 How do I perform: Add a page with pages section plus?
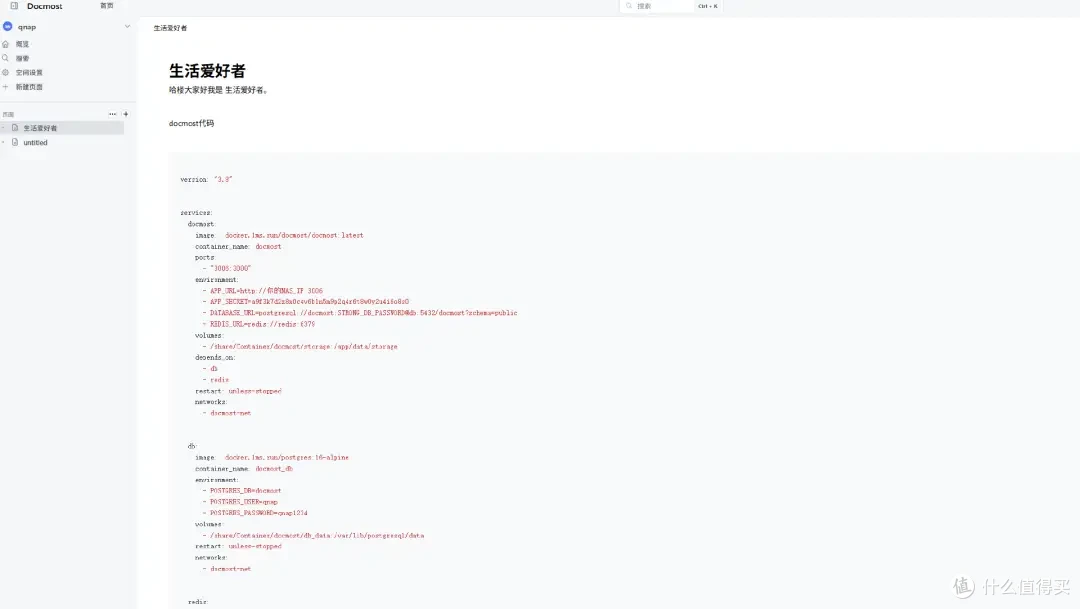125,114
